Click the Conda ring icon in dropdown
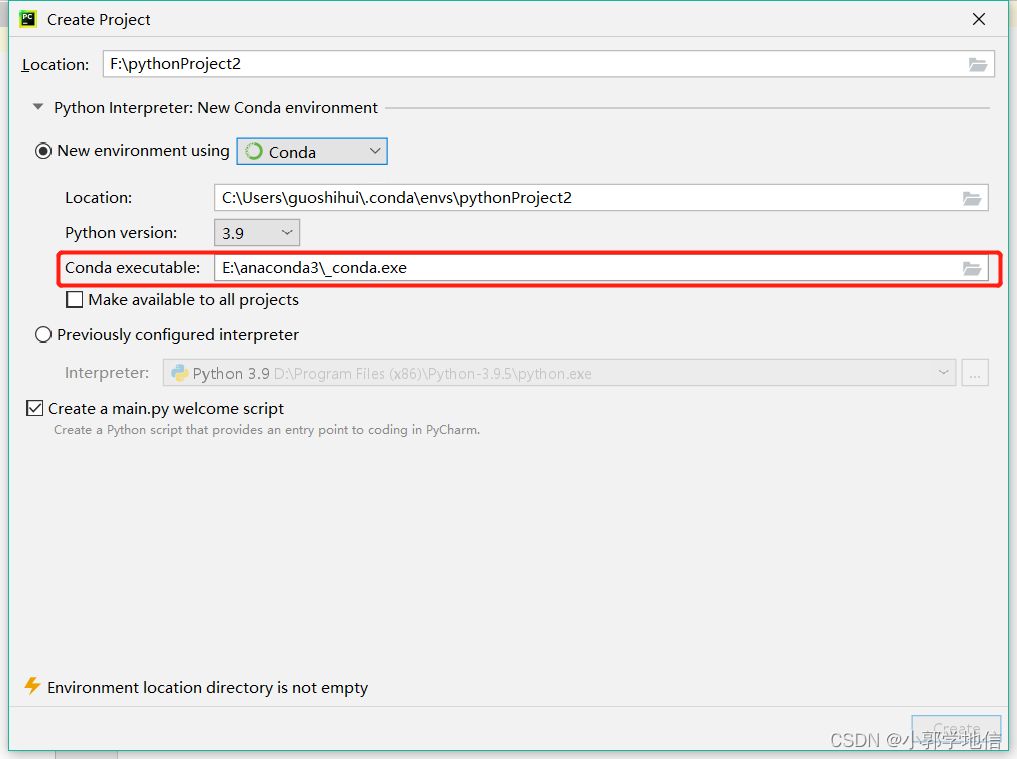 [254, 151]
